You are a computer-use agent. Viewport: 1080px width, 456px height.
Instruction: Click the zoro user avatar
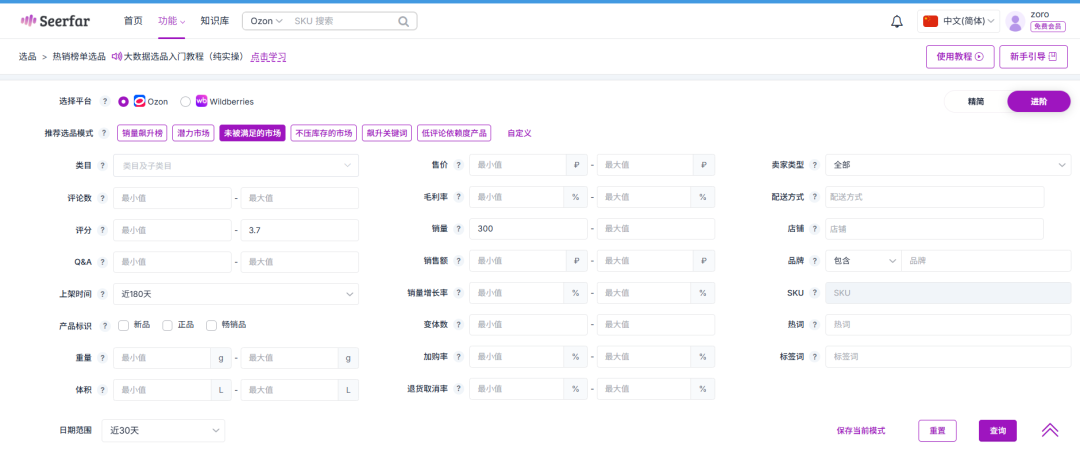pos(1016,21)
